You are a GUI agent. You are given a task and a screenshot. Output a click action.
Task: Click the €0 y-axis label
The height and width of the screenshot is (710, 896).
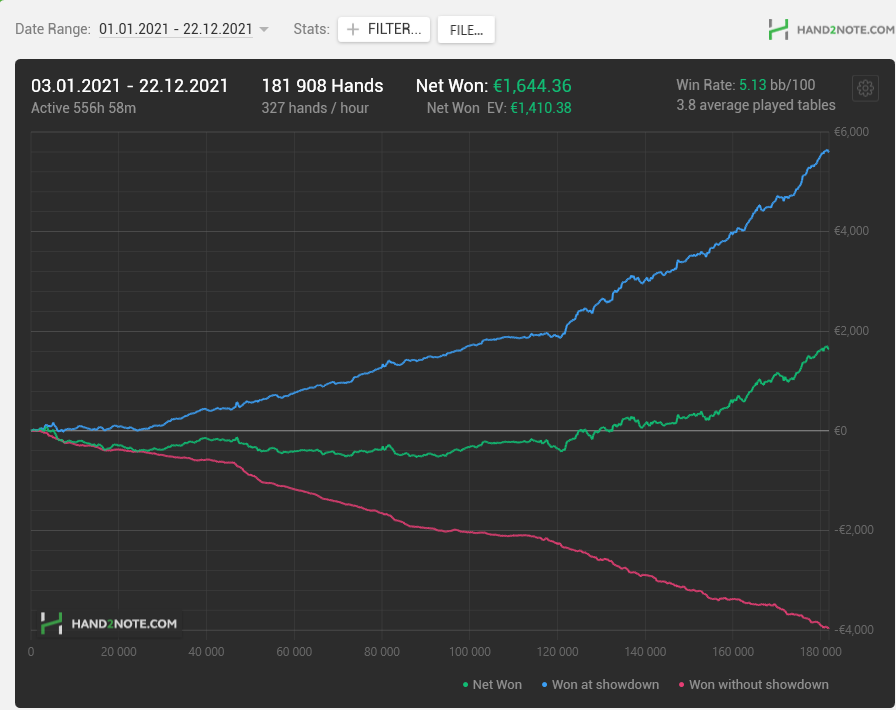pos(841,431)
